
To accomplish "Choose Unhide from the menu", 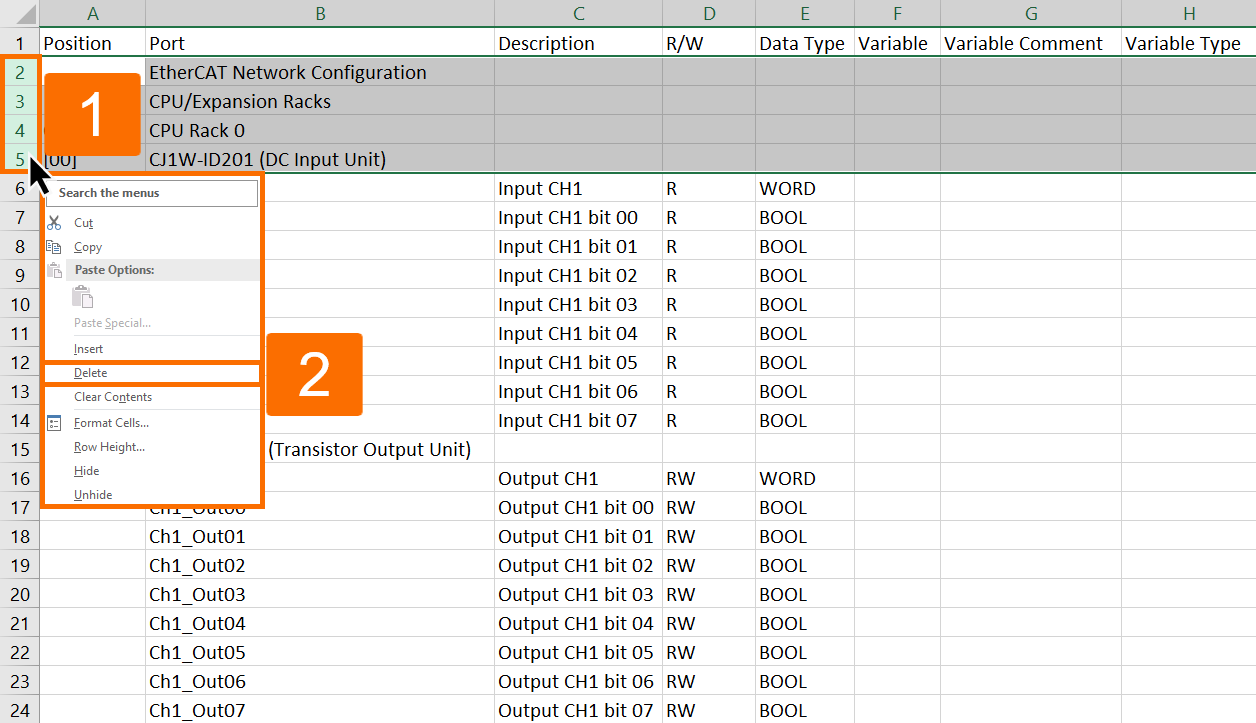I will click(93, 494).
